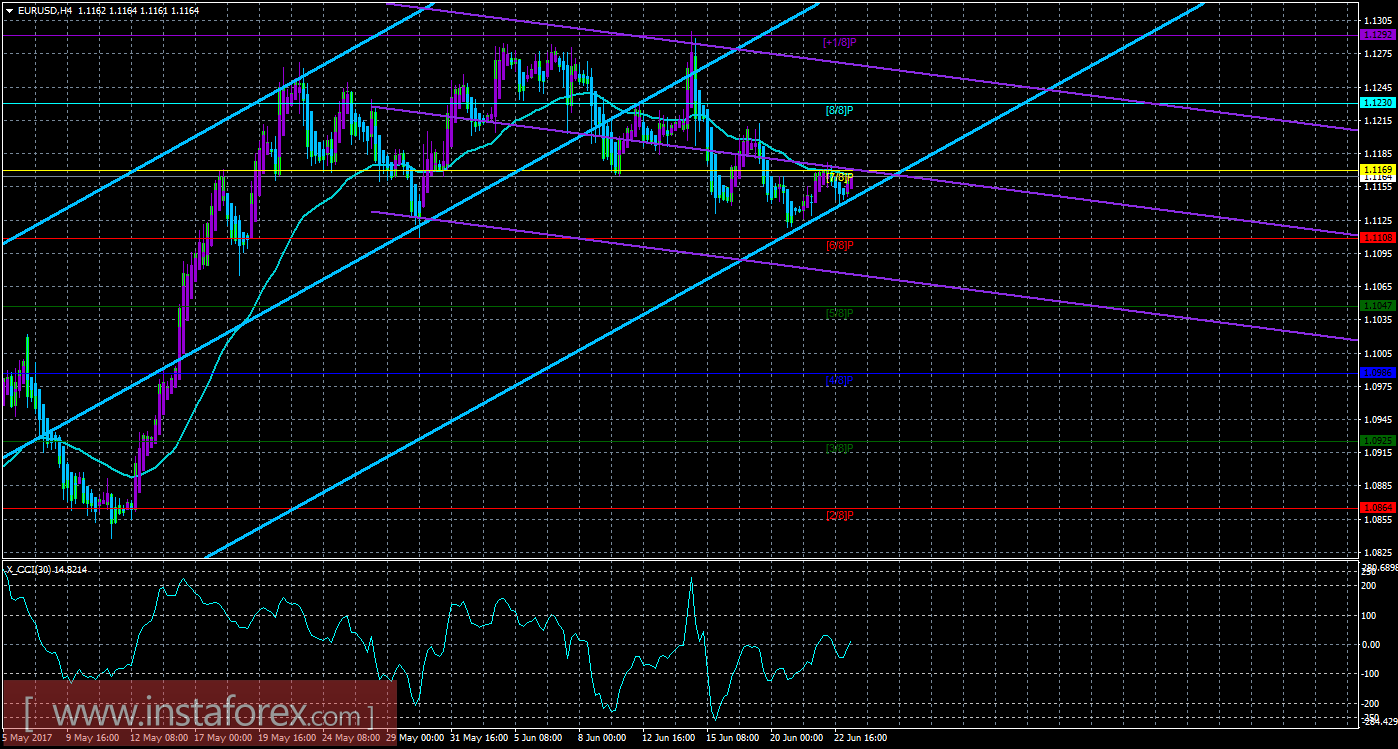Click the yellow 1.1169 price tag

coord(1378,171)
